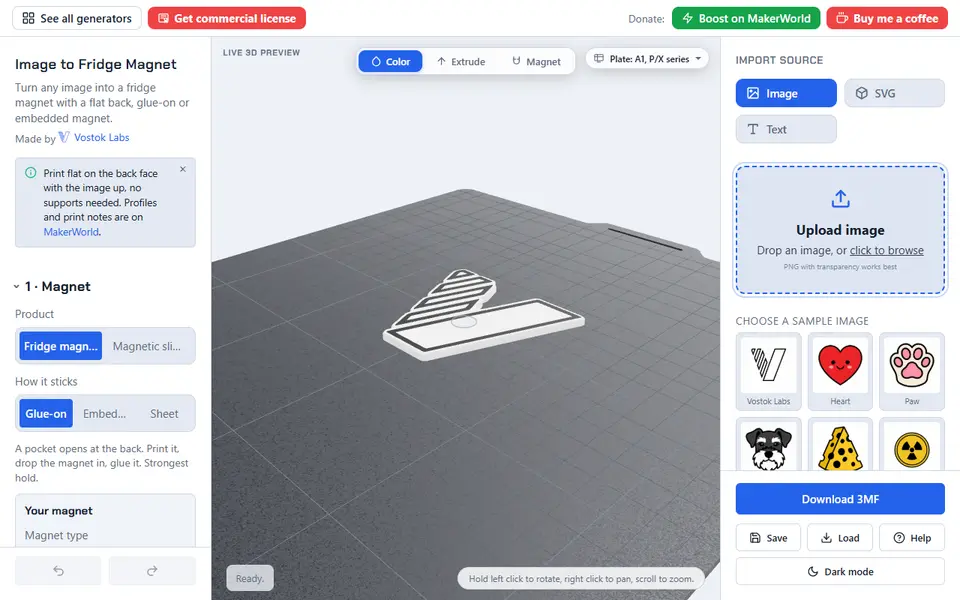The height and width of the screenshot is (600, 960).
Task: Click the Load button
Action: (x=840, y=538)
